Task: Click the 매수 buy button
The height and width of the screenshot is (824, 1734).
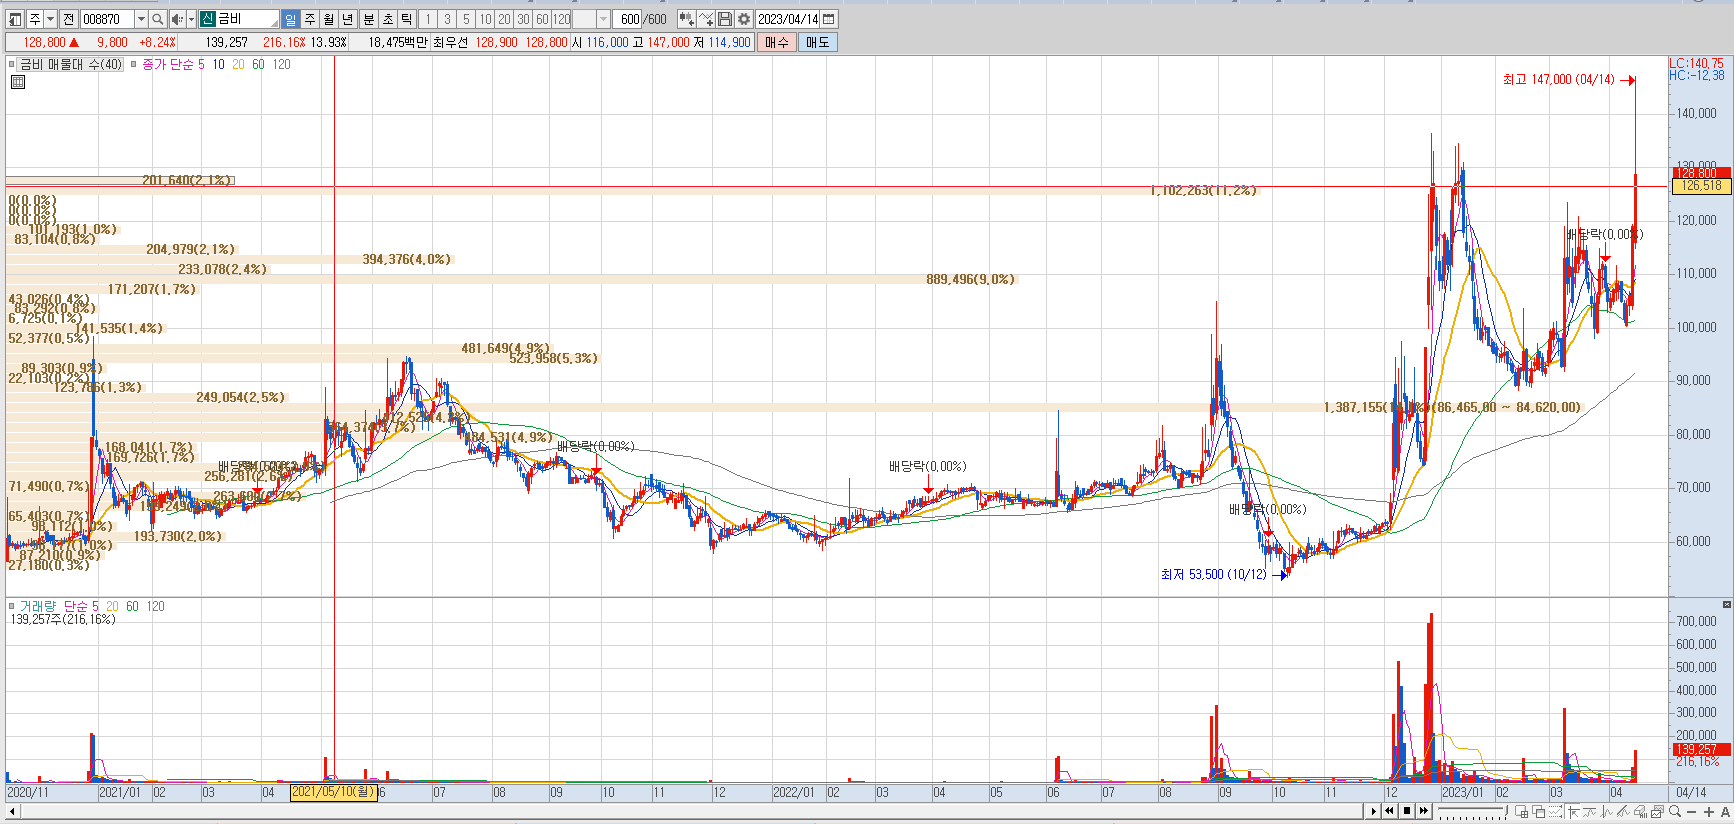Action: (777, 42)
